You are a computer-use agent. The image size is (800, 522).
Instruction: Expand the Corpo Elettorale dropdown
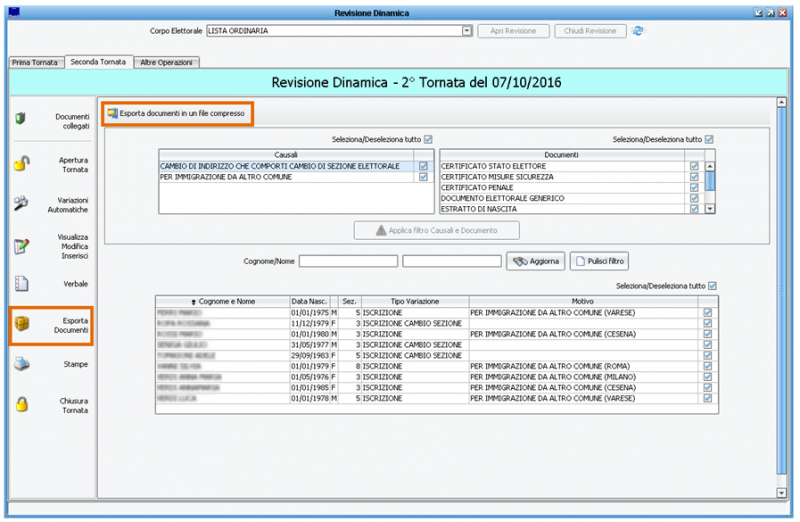467,31
